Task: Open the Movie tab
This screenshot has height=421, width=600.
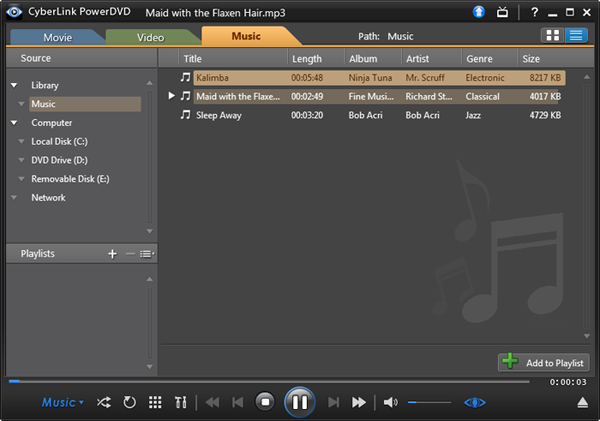Action: [57, 37]
